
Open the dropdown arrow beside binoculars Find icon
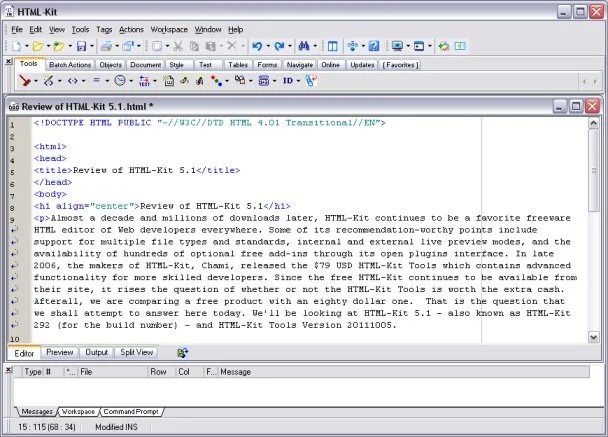315,46
